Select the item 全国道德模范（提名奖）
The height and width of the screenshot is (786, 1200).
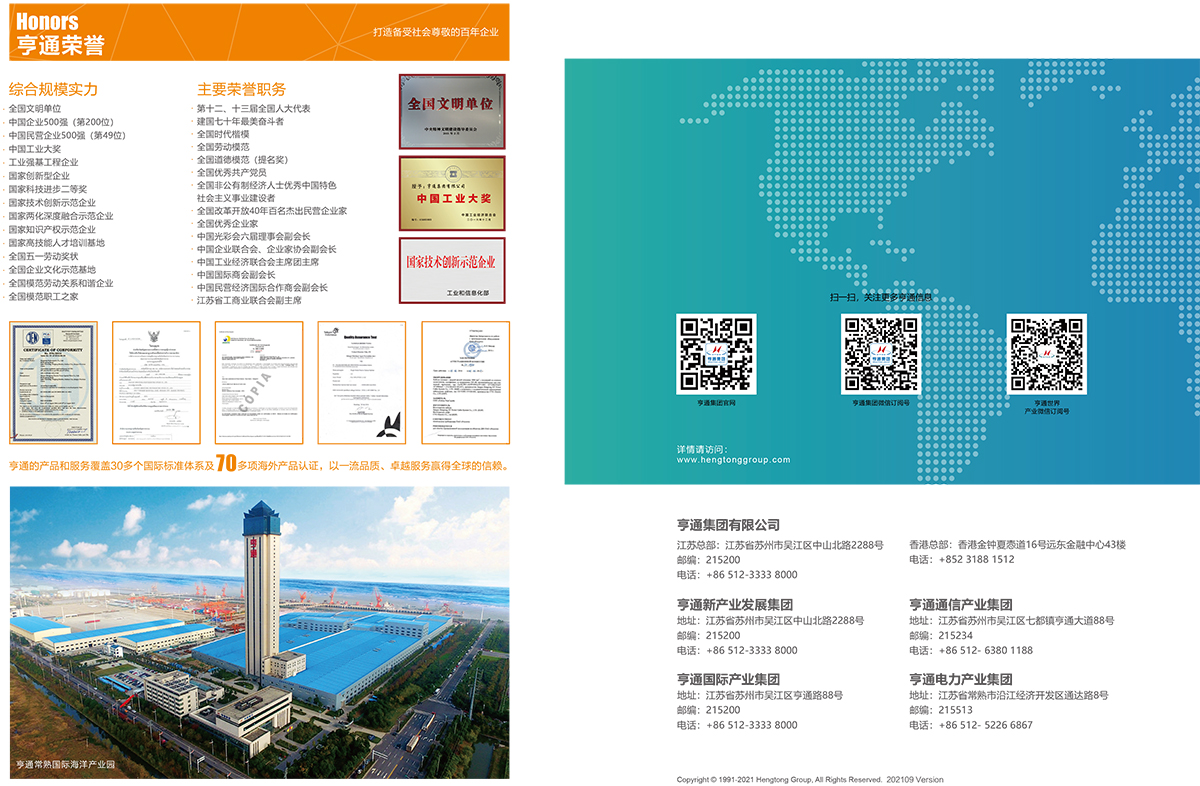[x=242, y=160]
